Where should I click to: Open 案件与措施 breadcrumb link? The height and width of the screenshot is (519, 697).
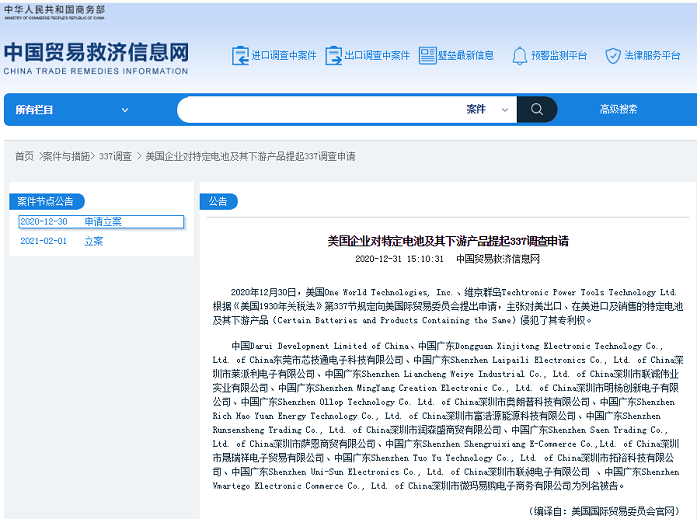tap(66, 156)
